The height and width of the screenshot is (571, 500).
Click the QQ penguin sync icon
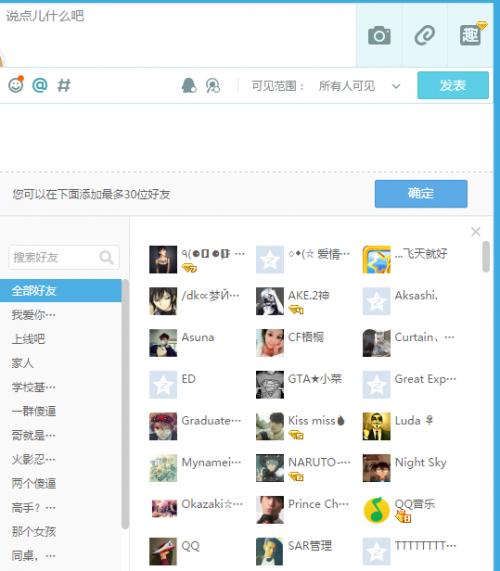(x=189, y=86)
